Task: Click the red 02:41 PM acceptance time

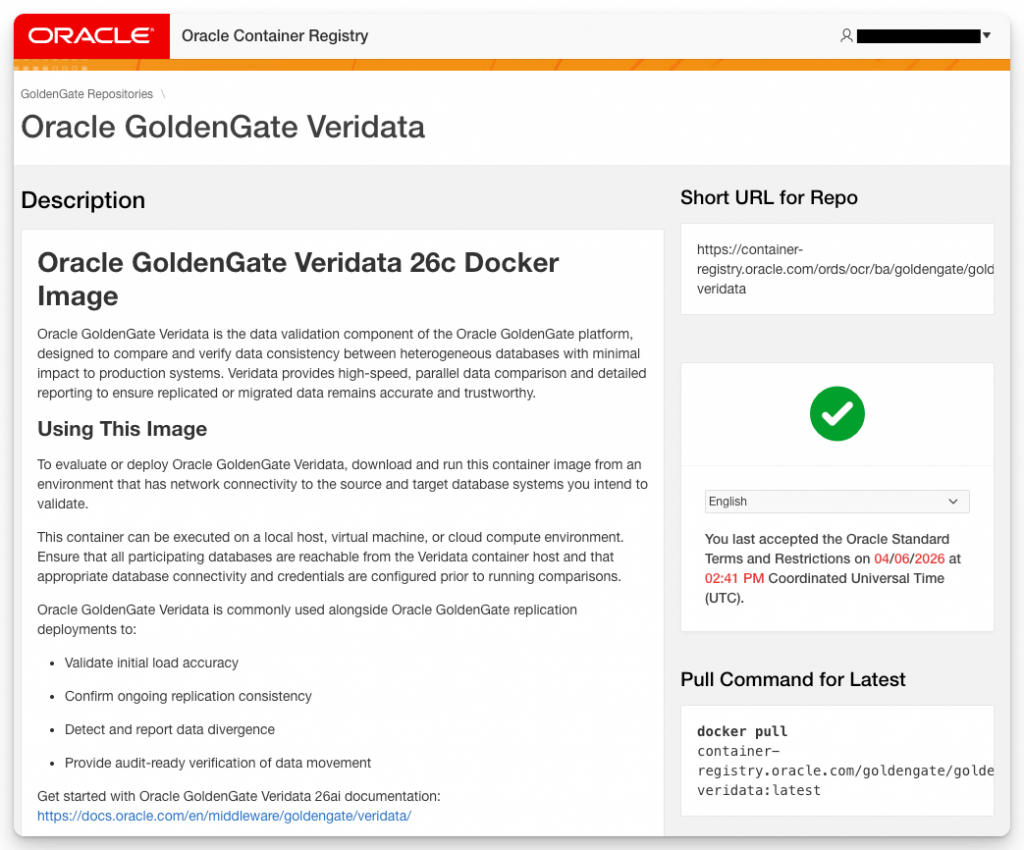Action: click(734, 578)
